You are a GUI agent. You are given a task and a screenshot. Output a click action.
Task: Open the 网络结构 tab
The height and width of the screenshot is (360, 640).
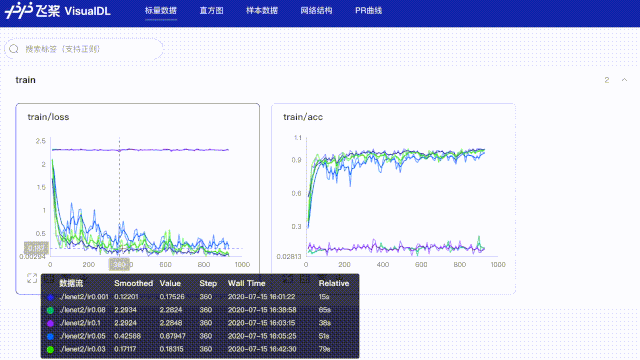click(x=316, y=11)
